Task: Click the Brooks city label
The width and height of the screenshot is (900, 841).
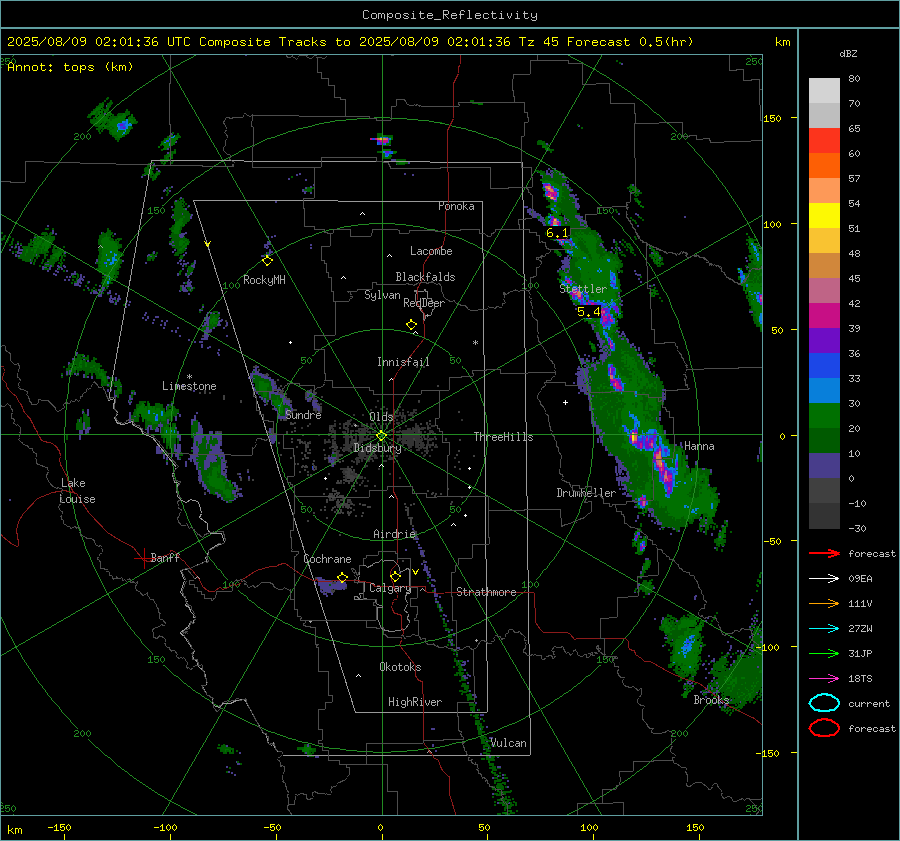Action: coord(711,700)
